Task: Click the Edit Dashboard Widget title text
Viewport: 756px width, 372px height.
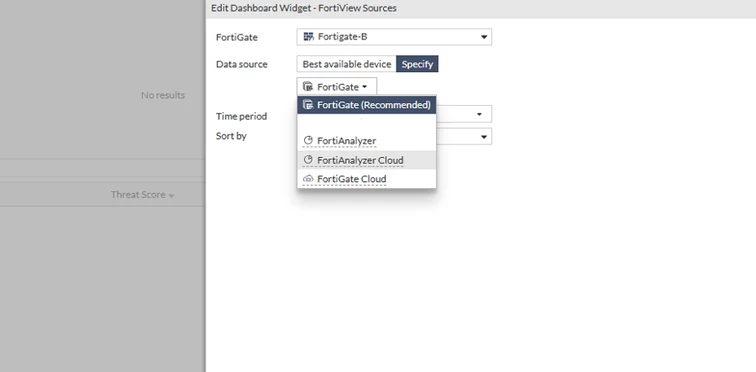Action: click(x=304, y=8)
